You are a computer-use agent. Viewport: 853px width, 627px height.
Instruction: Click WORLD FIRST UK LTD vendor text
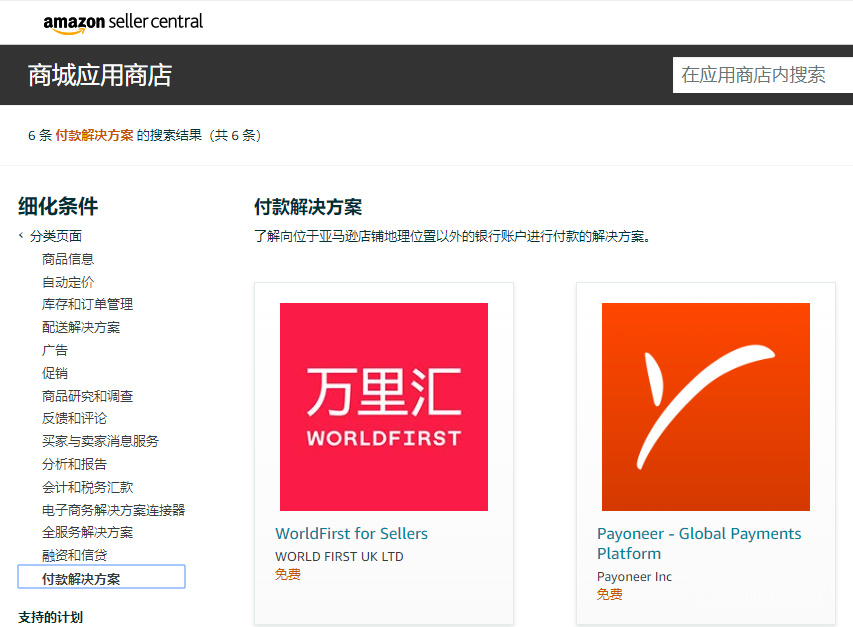(x=339, y=556)
